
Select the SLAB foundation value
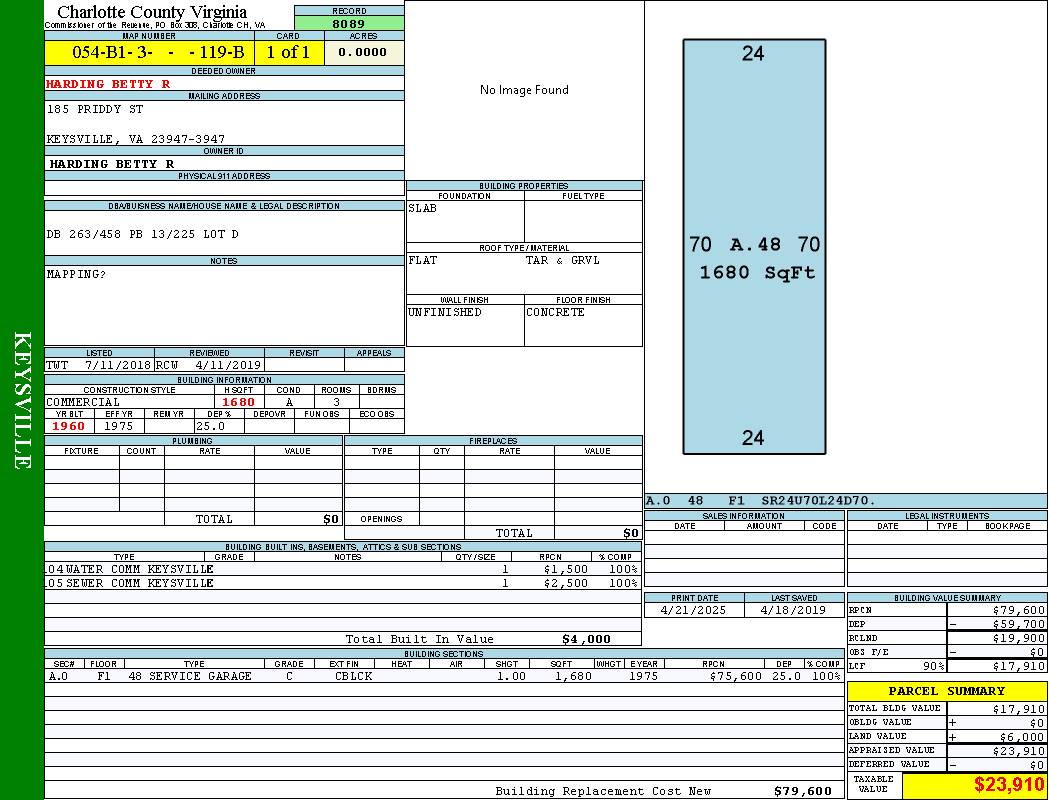click(x=423, y=209)
